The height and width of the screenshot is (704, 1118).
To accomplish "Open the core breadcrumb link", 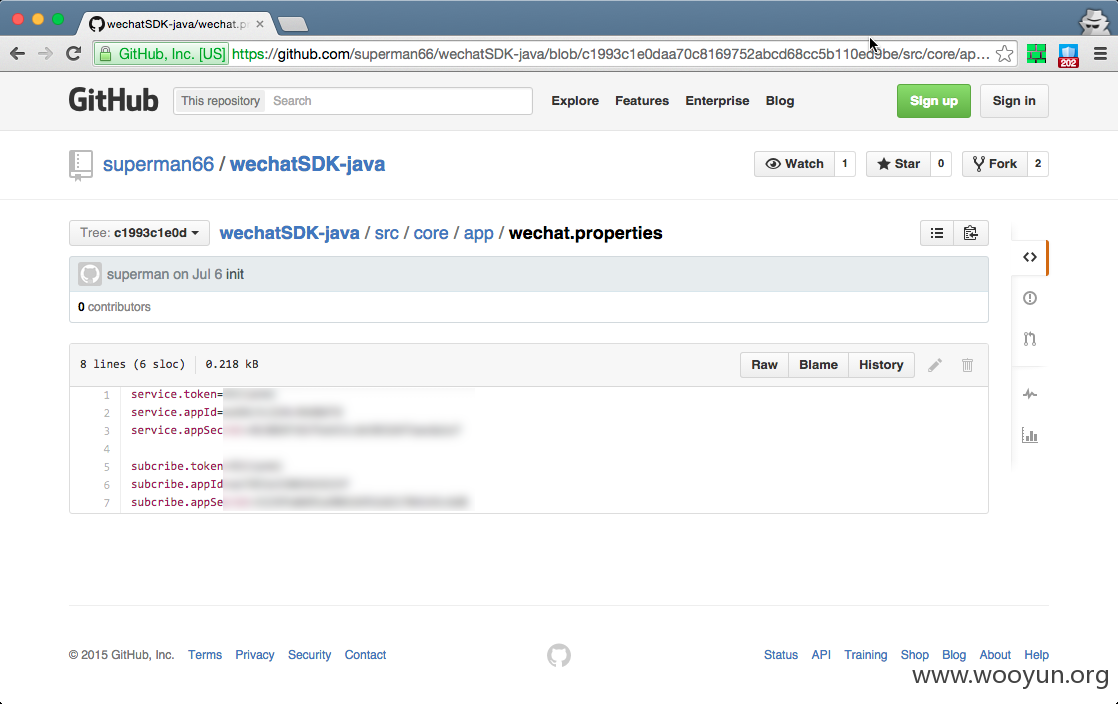I will point(431,233).
